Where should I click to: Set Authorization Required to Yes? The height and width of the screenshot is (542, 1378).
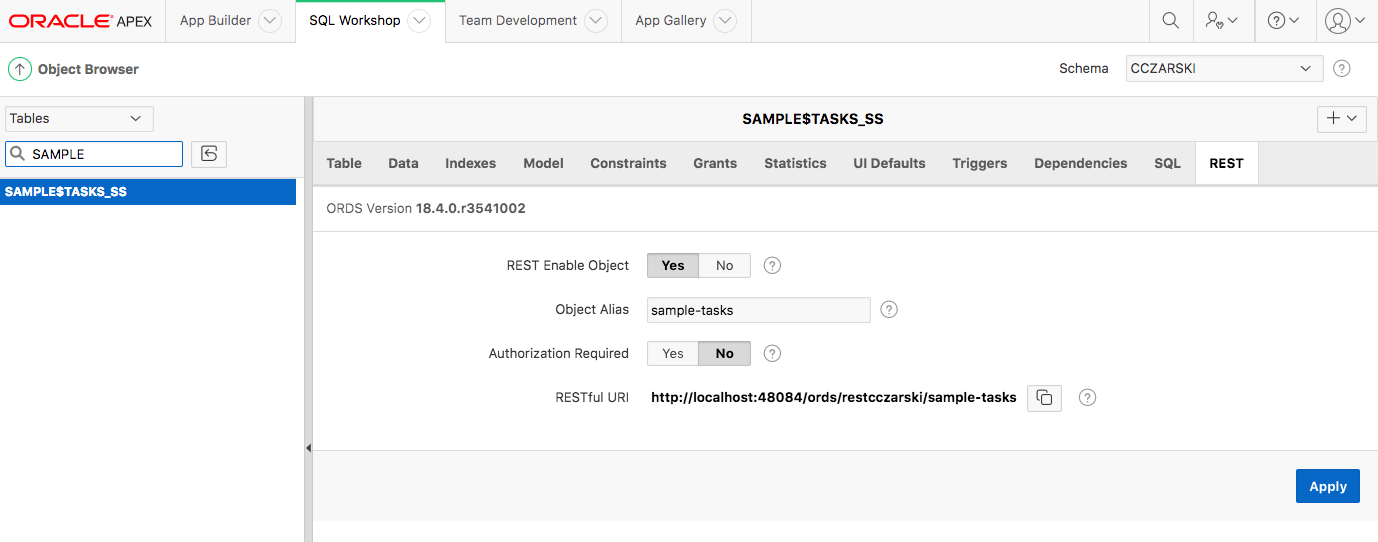tap(673, 354)
